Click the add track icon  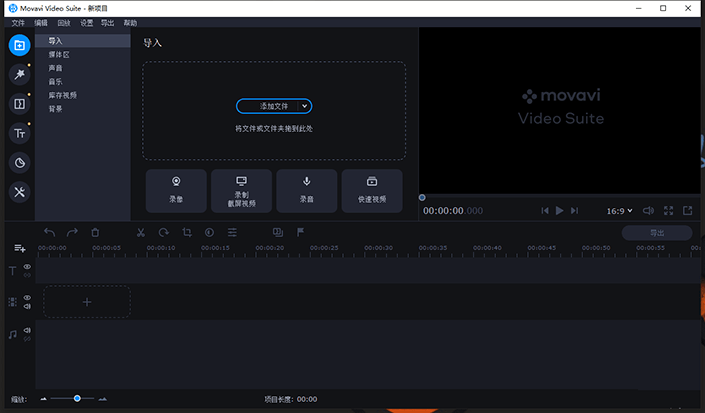pyautogui.click(x=20, y=248)
